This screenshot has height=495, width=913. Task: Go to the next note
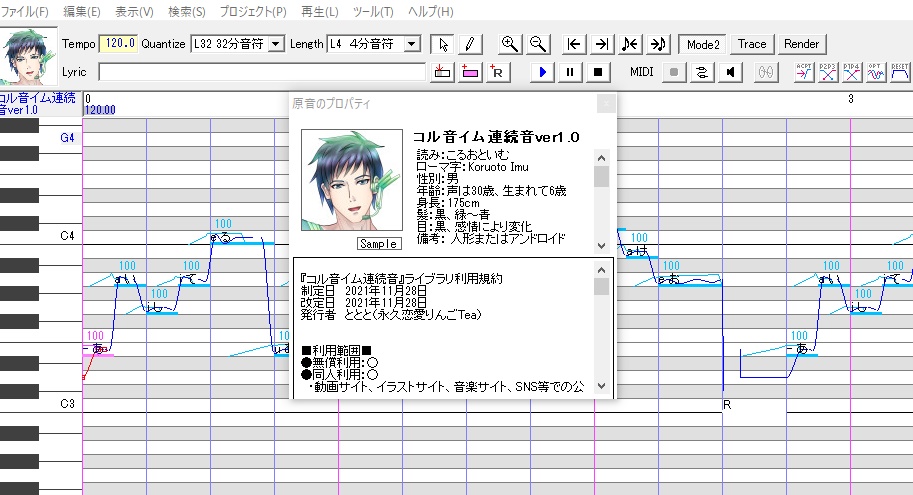click(x=657, y=44)
